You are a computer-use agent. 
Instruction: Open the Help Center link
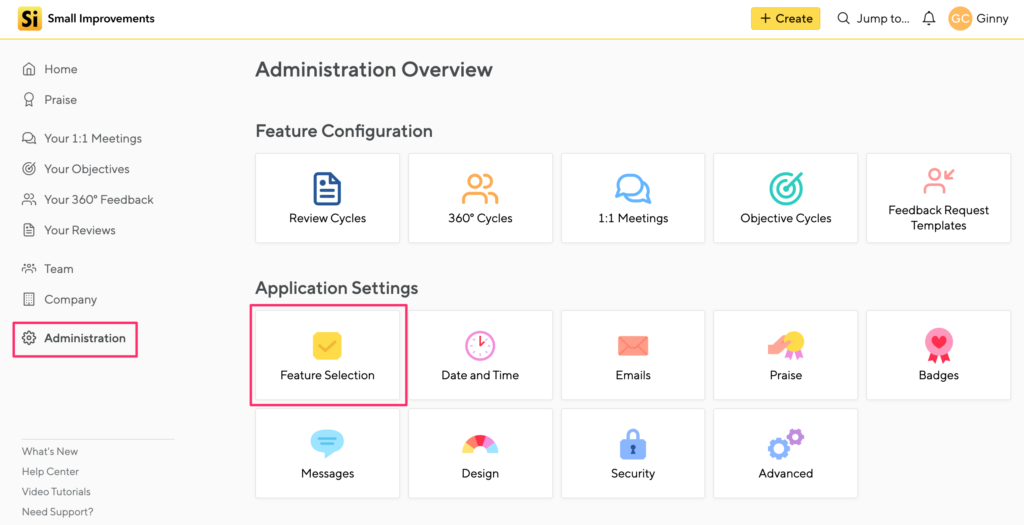tap(50, 471)
